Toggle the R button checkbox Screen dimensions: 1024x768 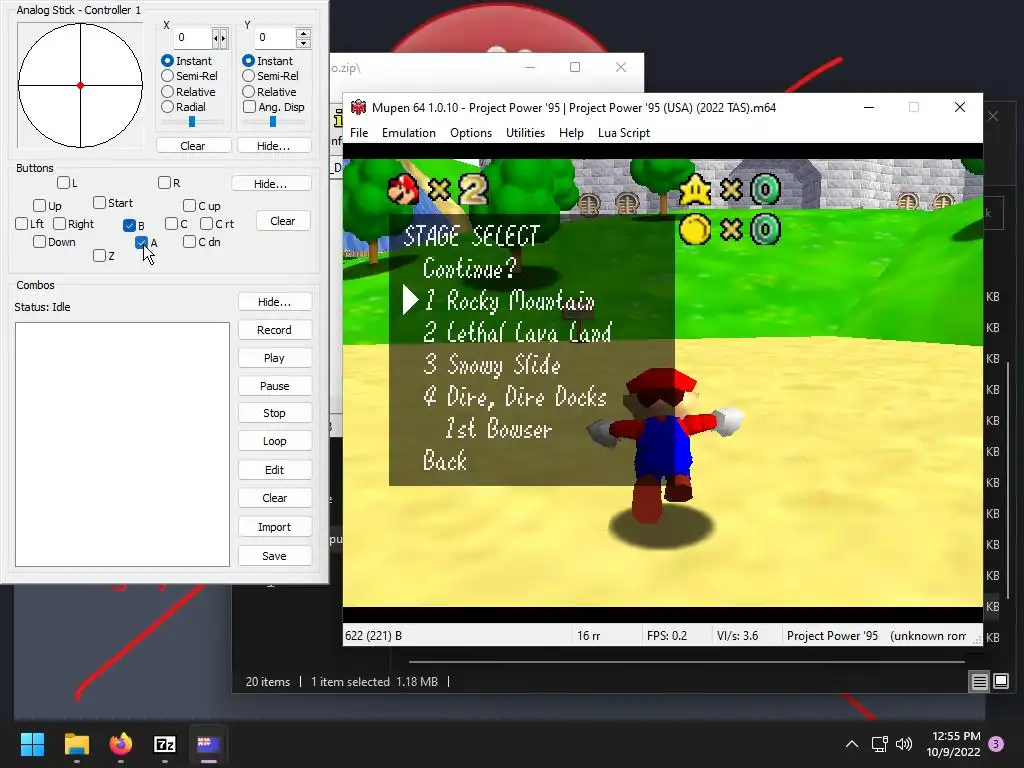point(165,183)
